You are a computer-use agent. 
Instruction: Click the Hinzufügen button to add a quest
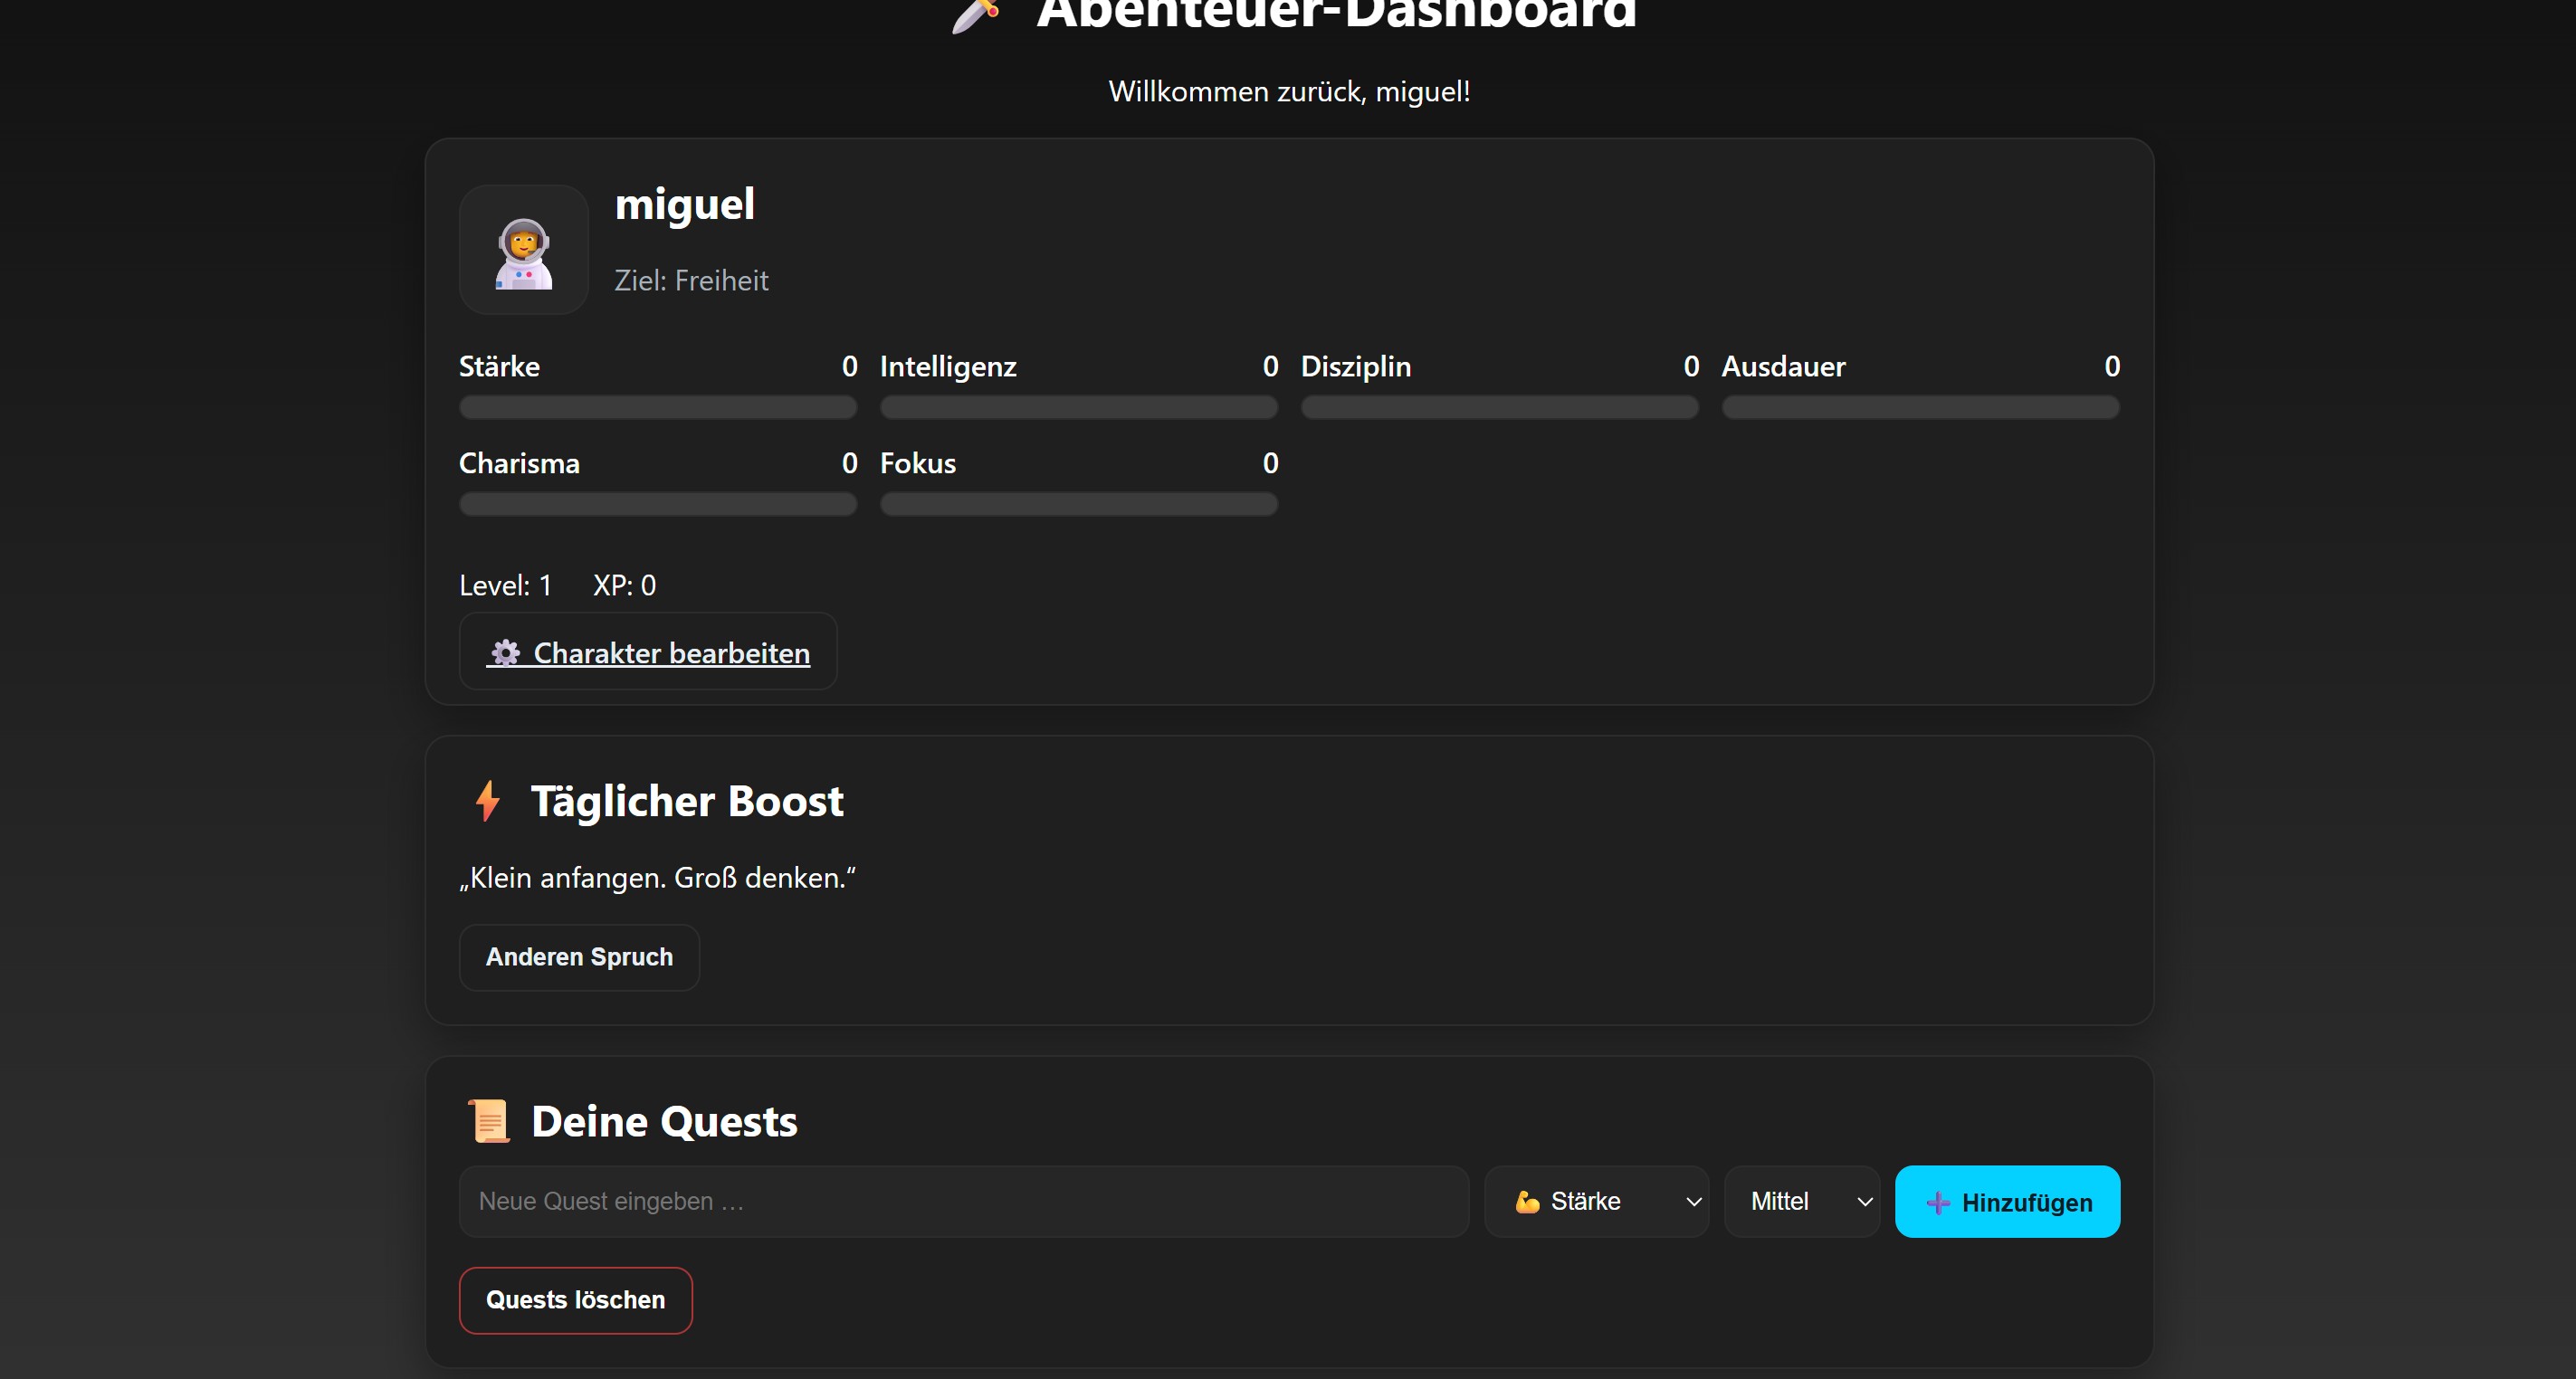tap(2006, 1202)
